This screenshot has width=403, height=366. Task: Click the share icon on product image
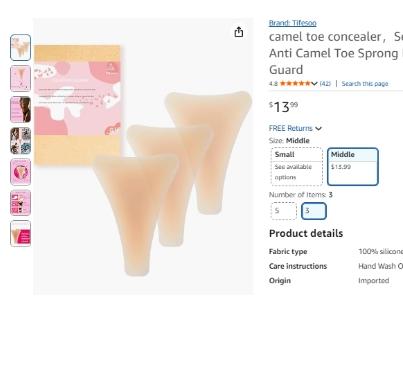coord(239,32)
